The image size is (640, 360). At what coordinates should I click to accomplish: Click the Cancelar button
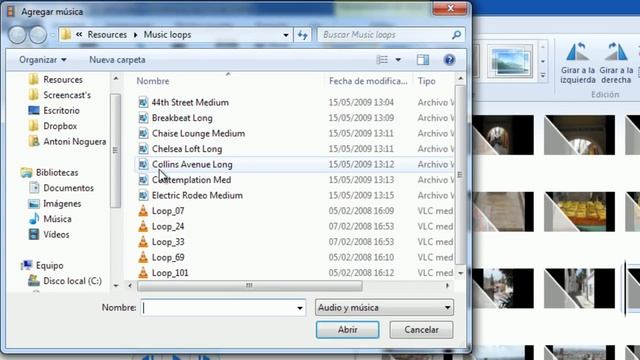pyautogui.click(x=421, y=330)
